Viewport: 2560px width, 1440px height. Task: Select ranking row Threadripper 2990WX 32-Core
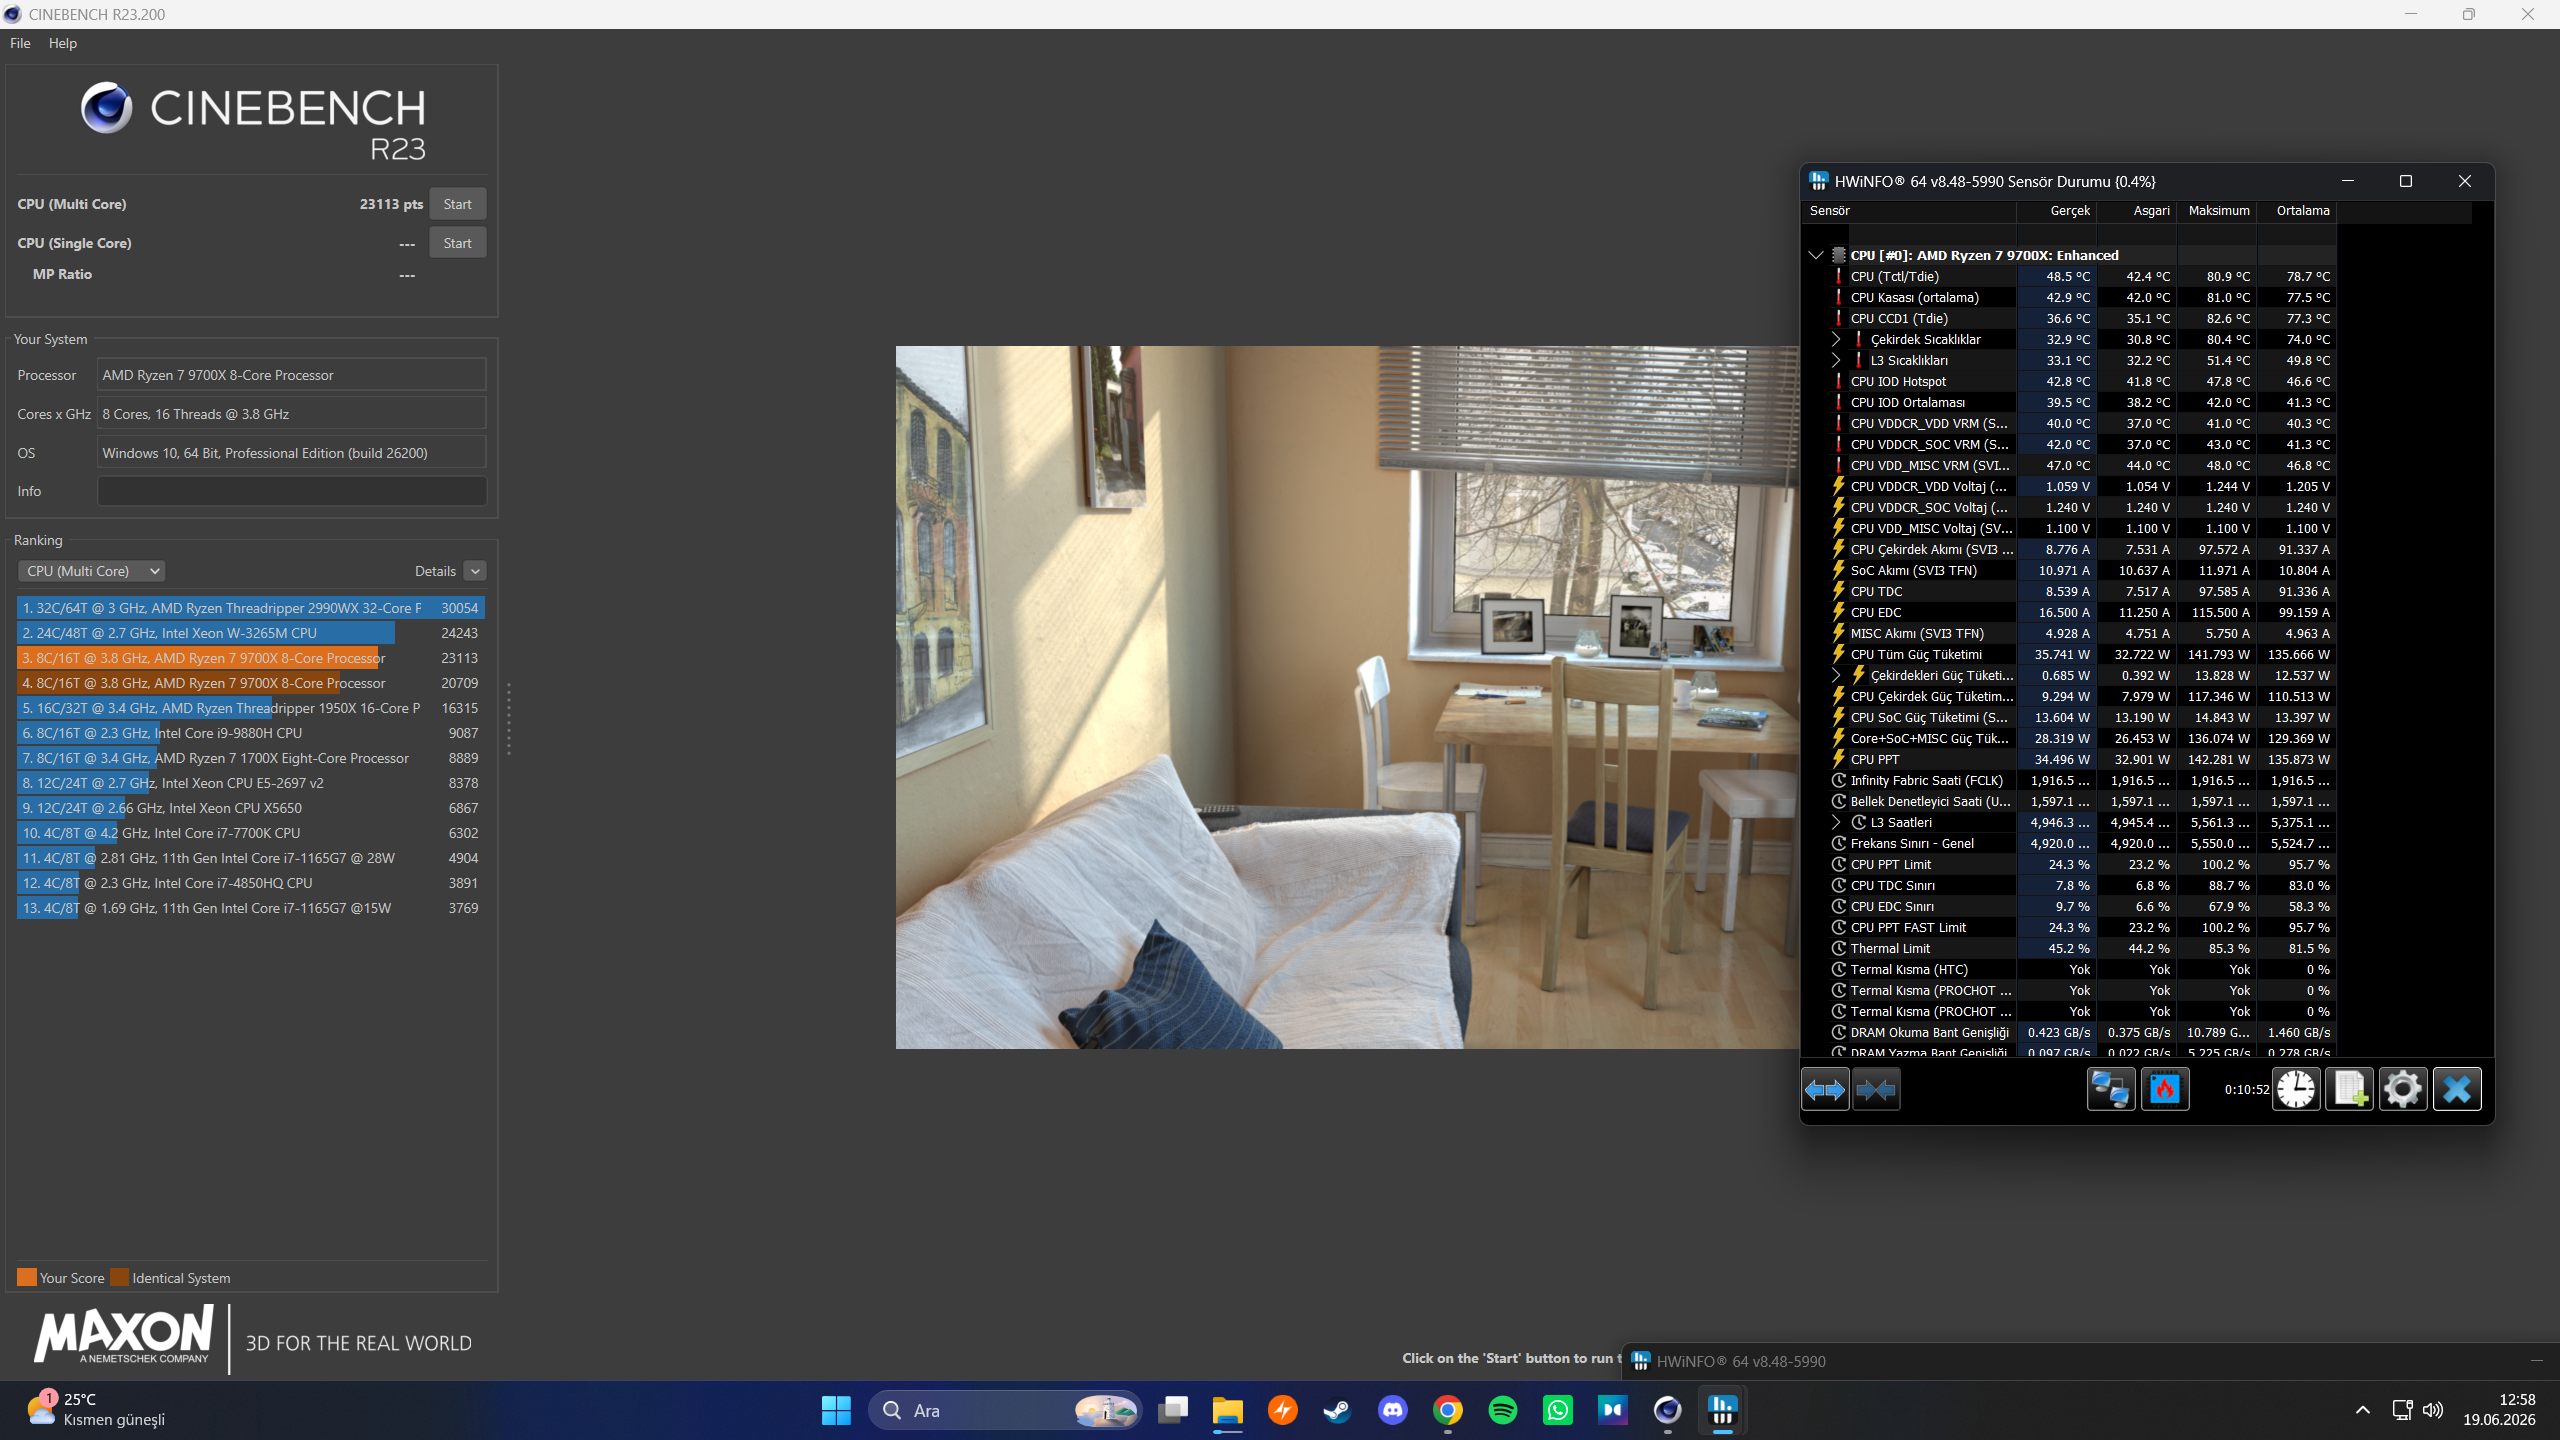[251, 608]
